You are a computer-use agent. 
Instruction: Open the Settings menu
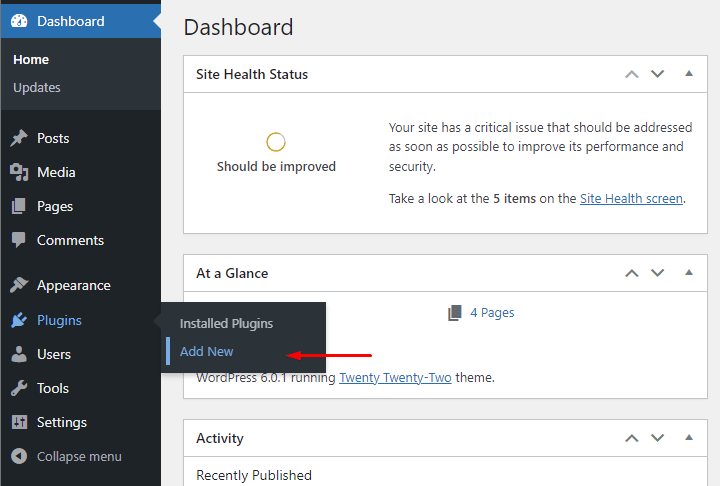[81, 422]
